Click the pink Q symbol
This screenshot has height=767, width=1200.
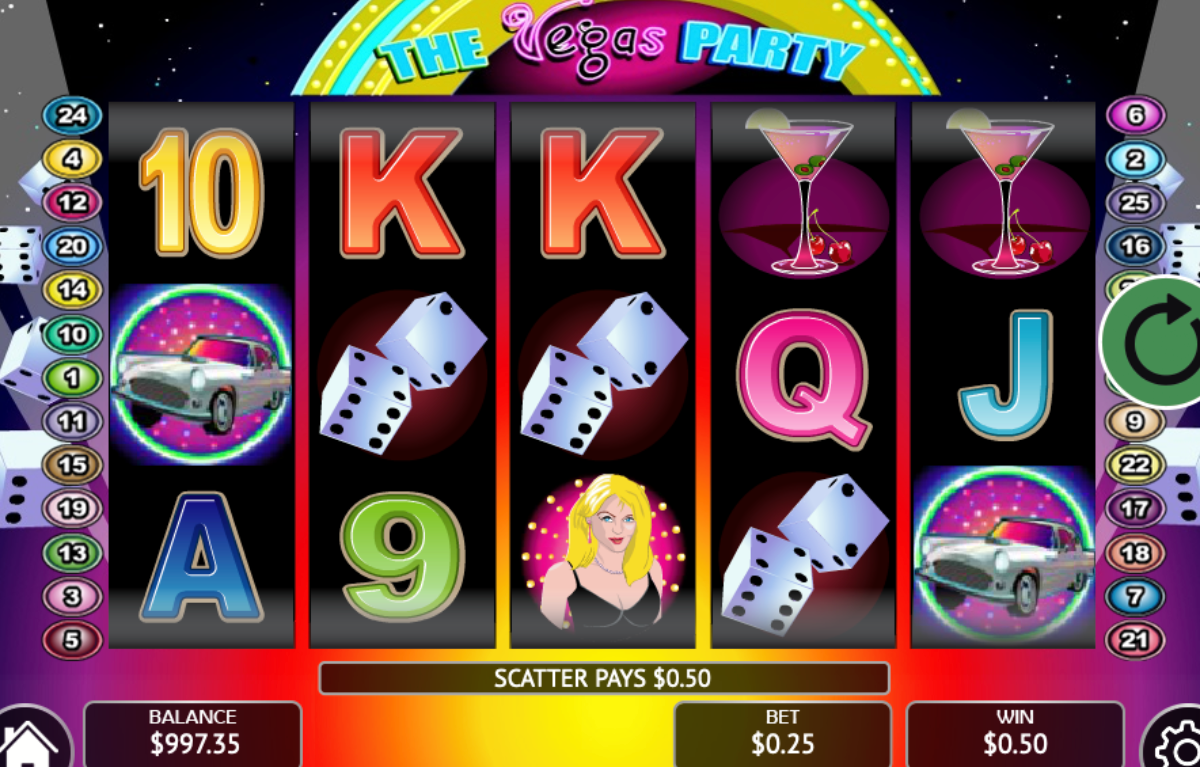point(803,376)
